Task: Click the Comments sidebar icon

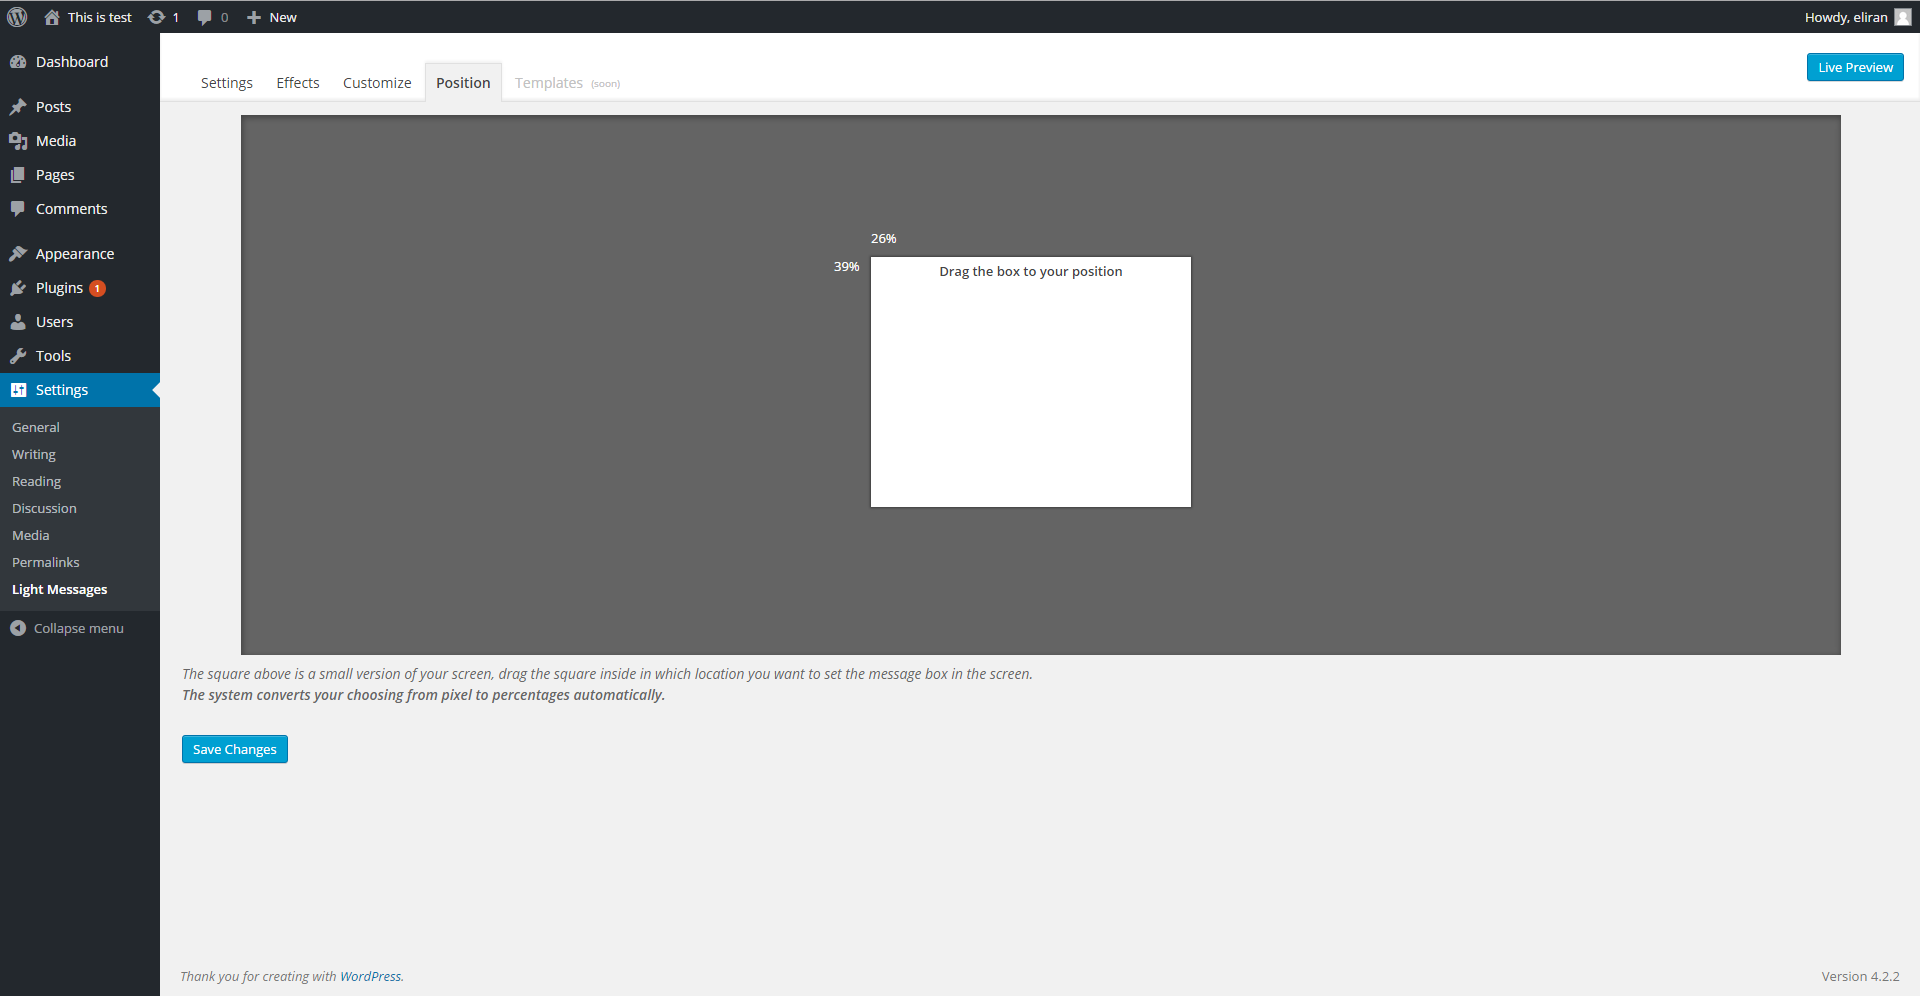Action: point(18,209)
